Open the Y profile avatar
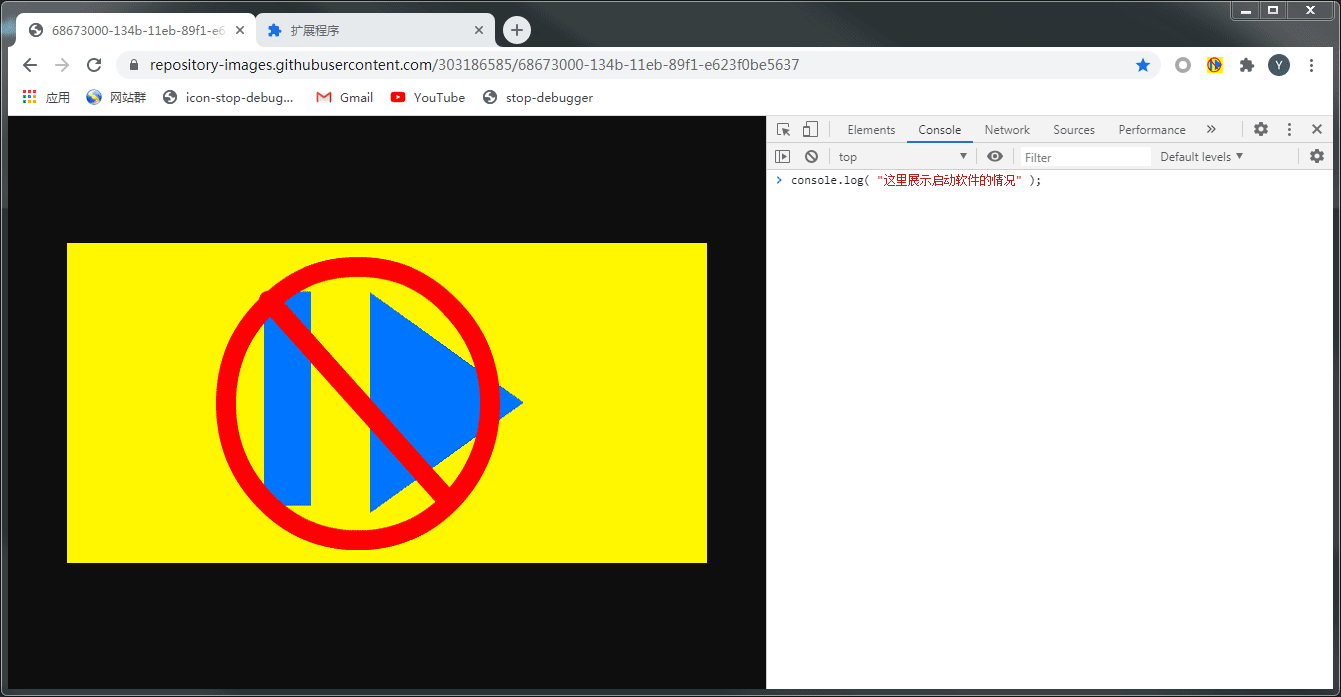 click(1279, 65)
